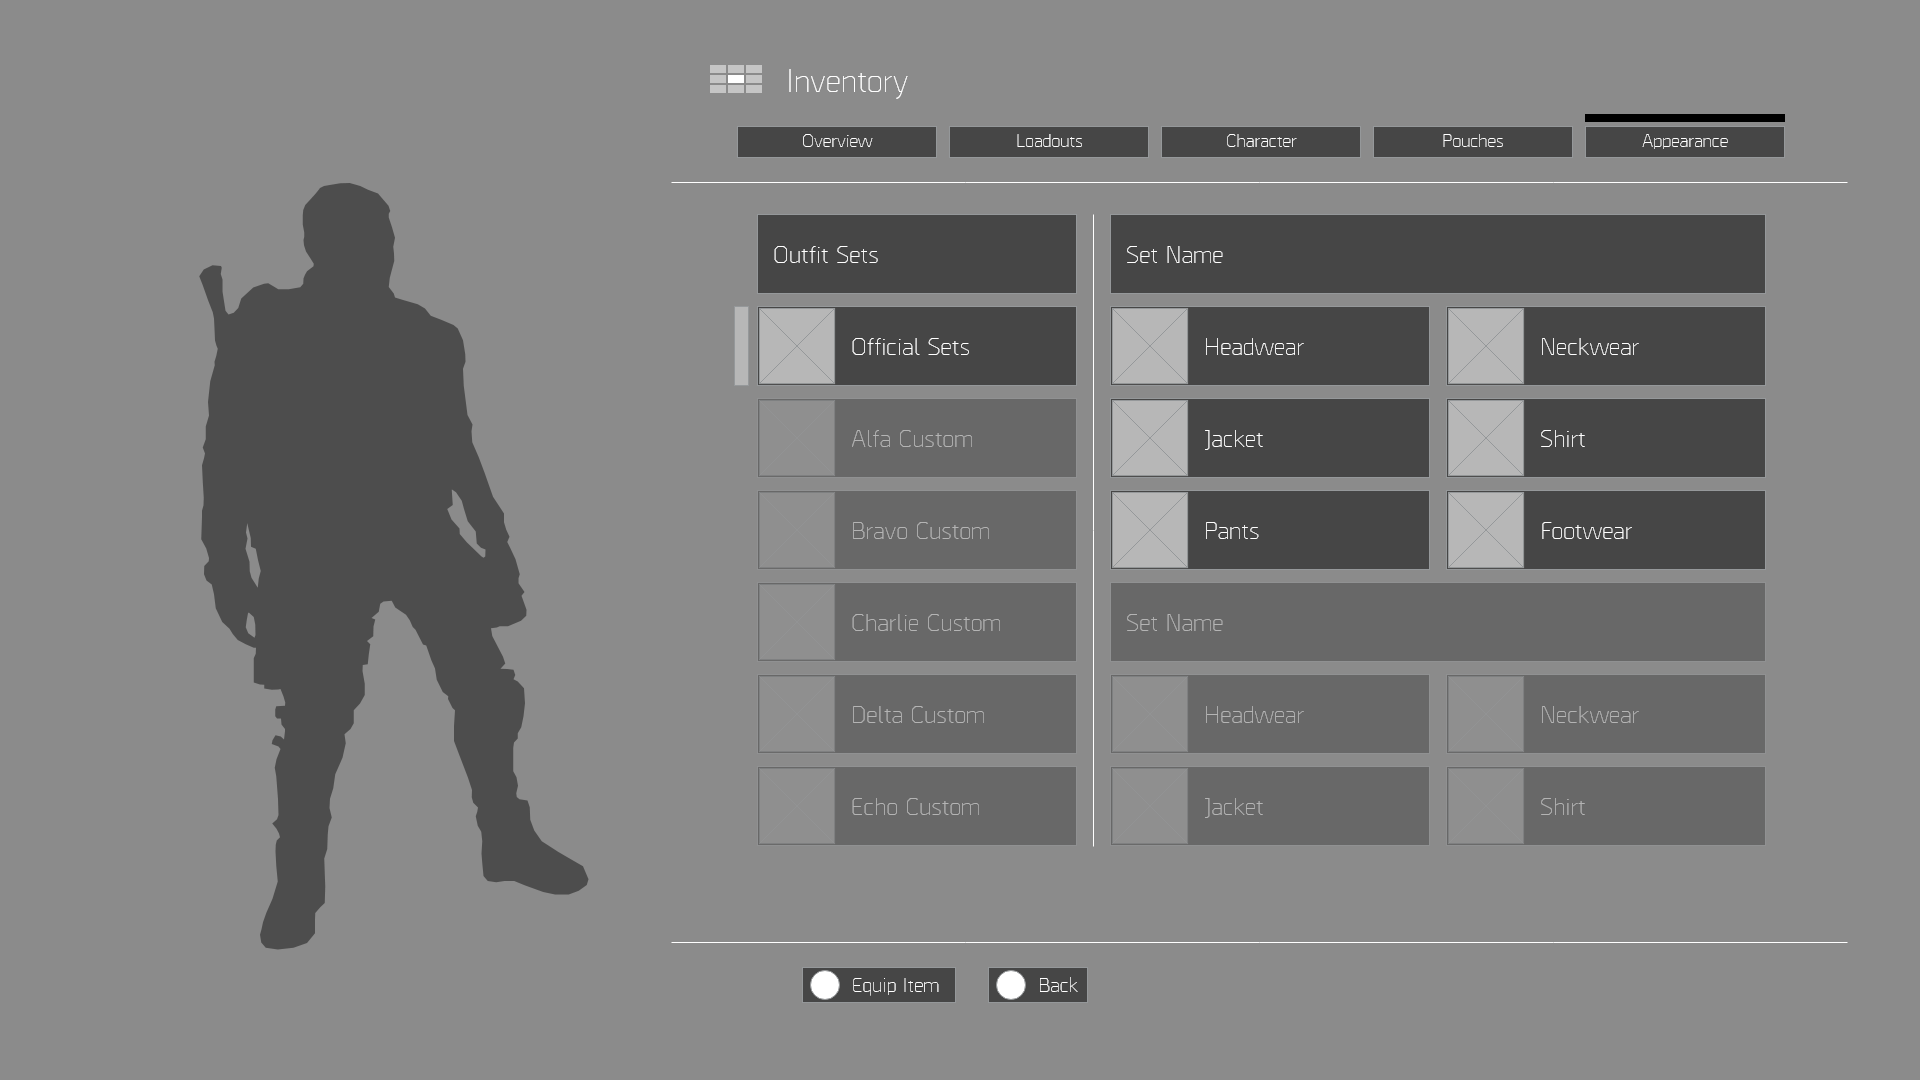This screenshot has height=1080, width=1920.
Task: Select the Jacket label in top set
Action: pyautogui.click(x=1233, y=439)
